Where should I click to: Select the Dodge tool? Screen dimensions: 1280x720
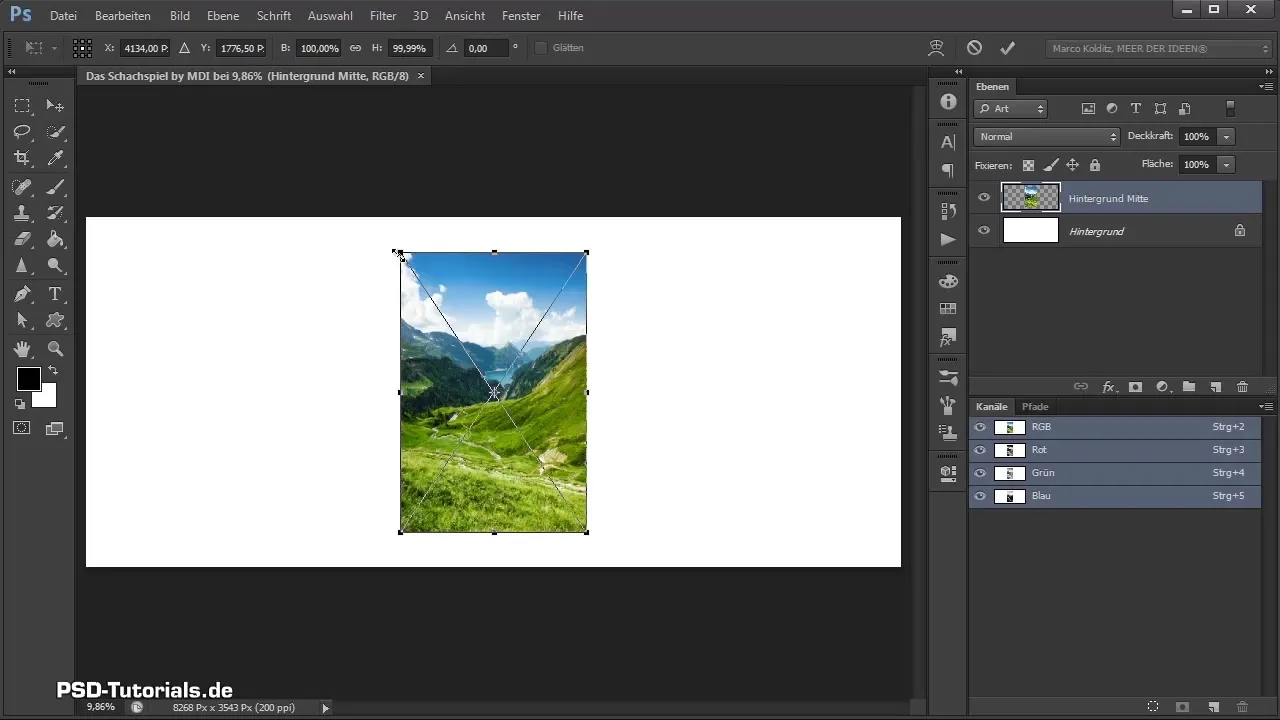coord(55,266)
